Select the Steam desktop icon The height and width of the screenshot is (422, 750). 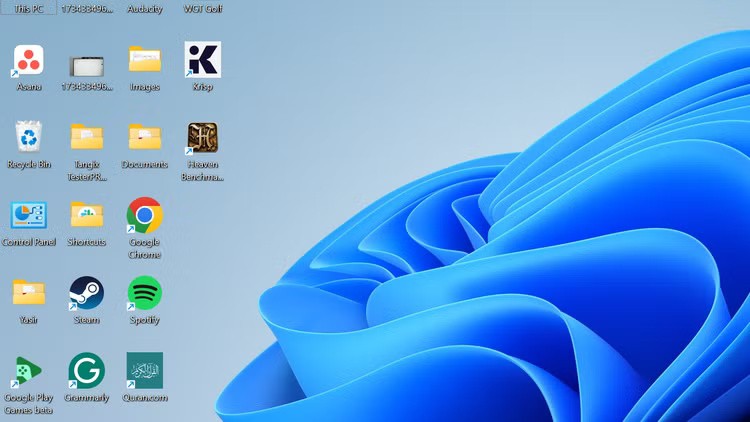click(x=87, y=293)
